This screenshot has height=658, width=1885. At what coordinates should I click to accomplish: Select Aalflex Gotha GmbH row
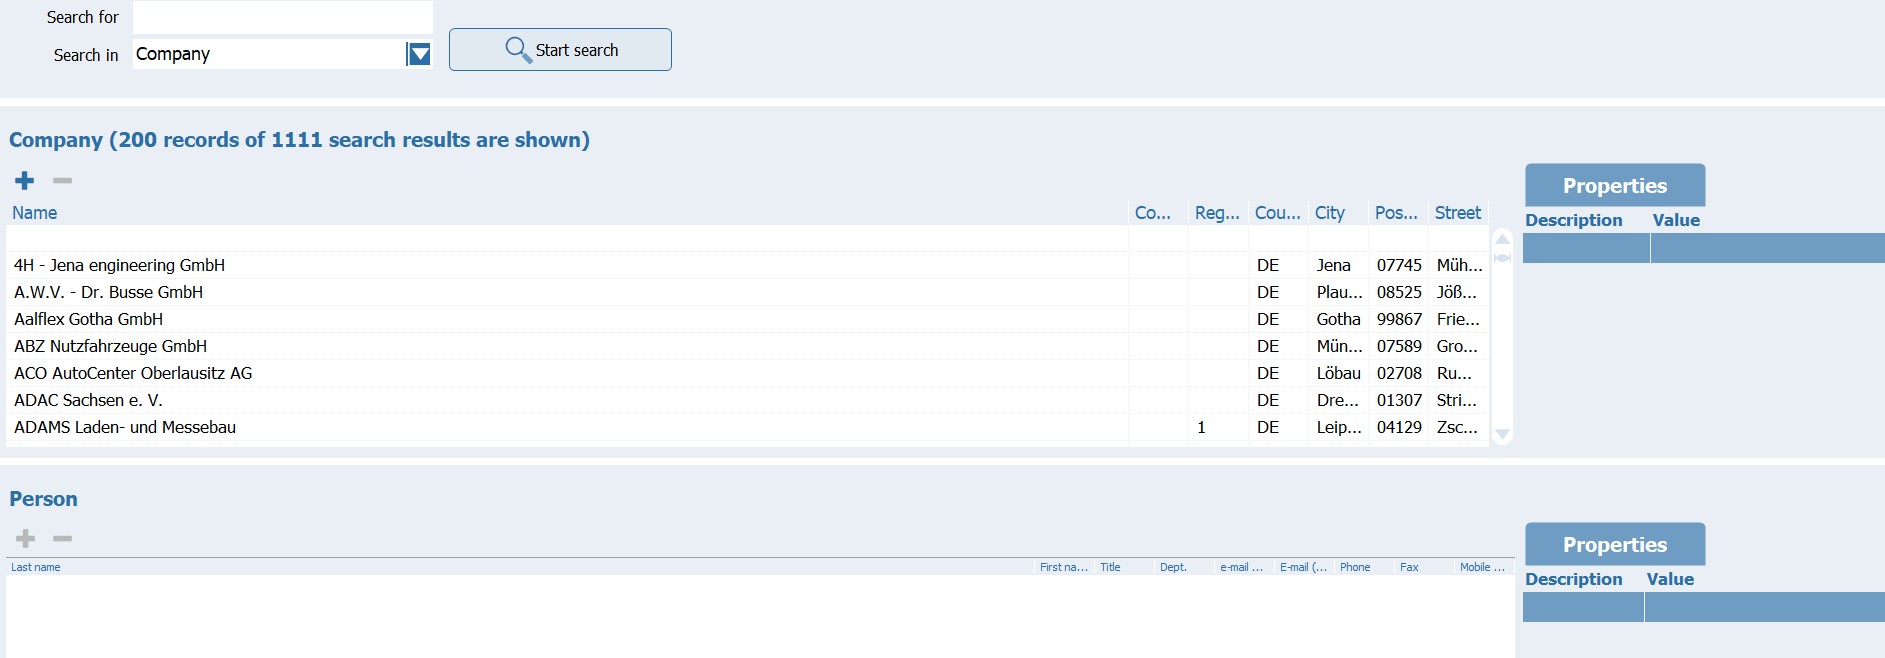[x=748, y=319]
